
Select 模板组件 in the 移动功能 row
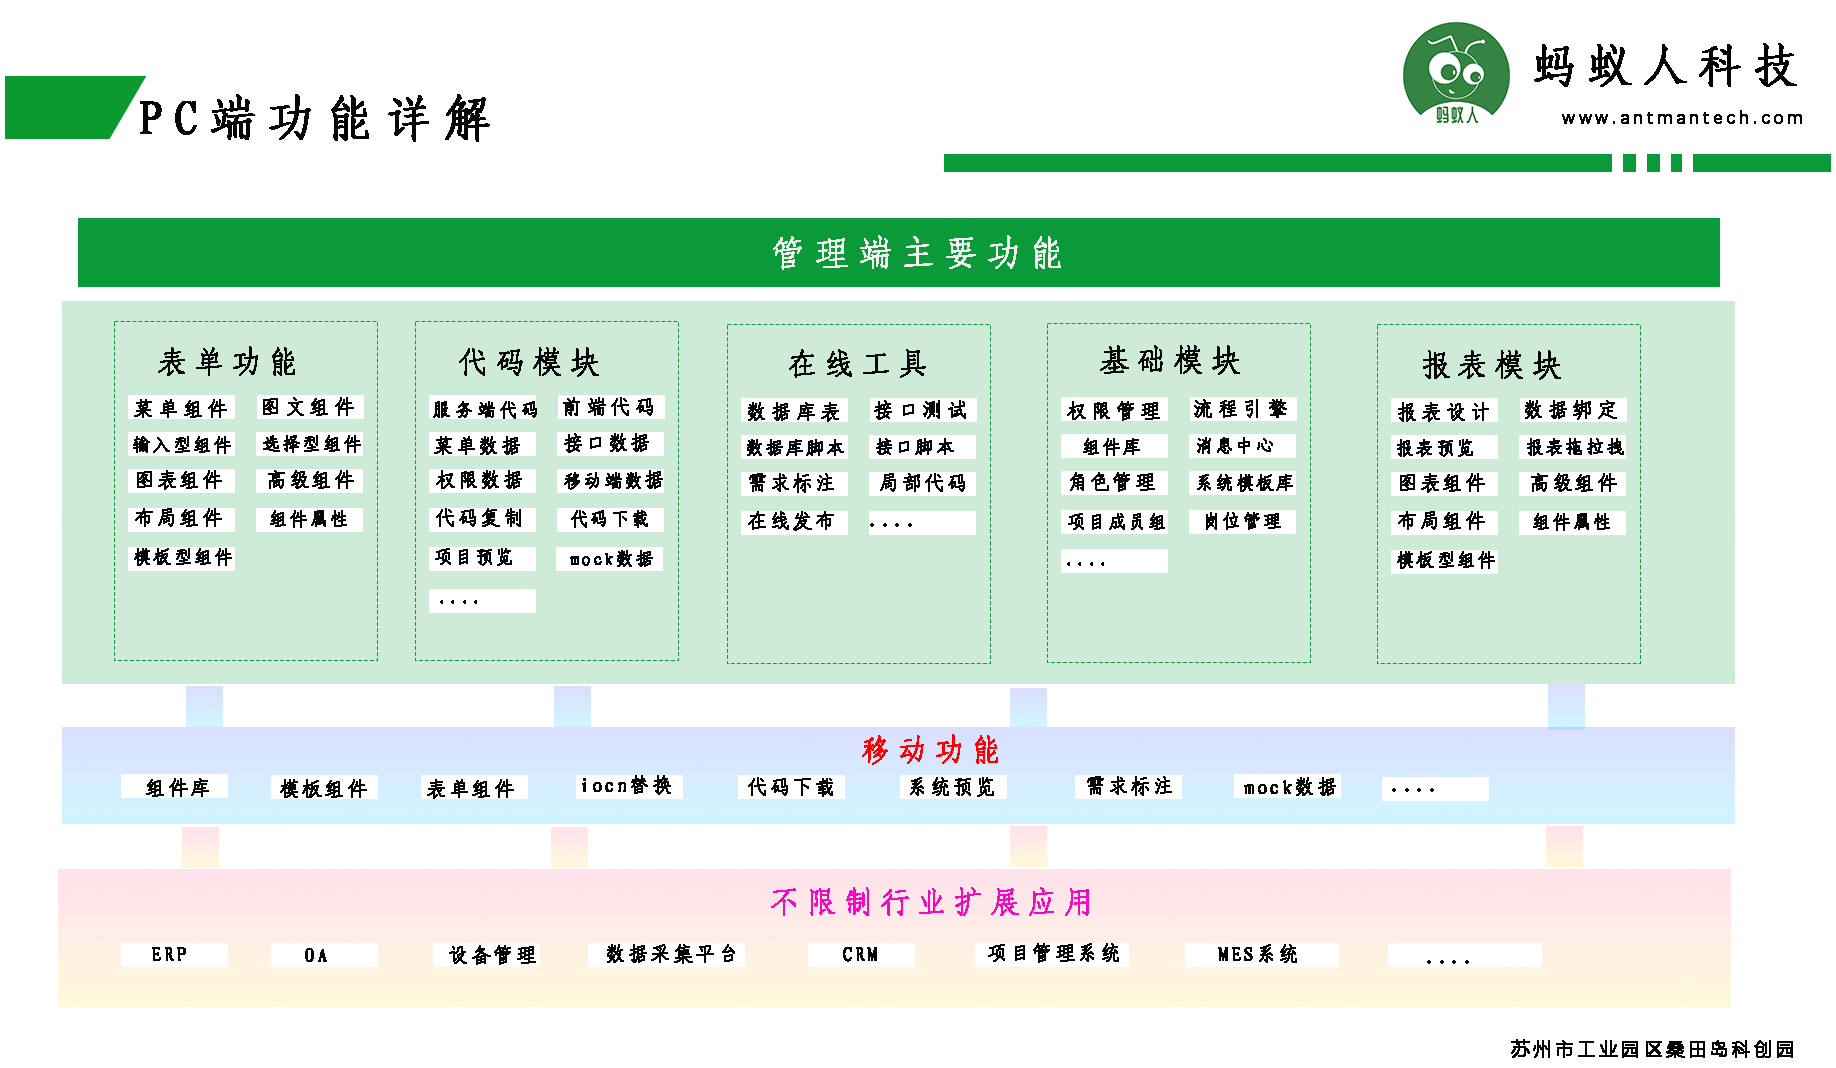click(324, 788)
